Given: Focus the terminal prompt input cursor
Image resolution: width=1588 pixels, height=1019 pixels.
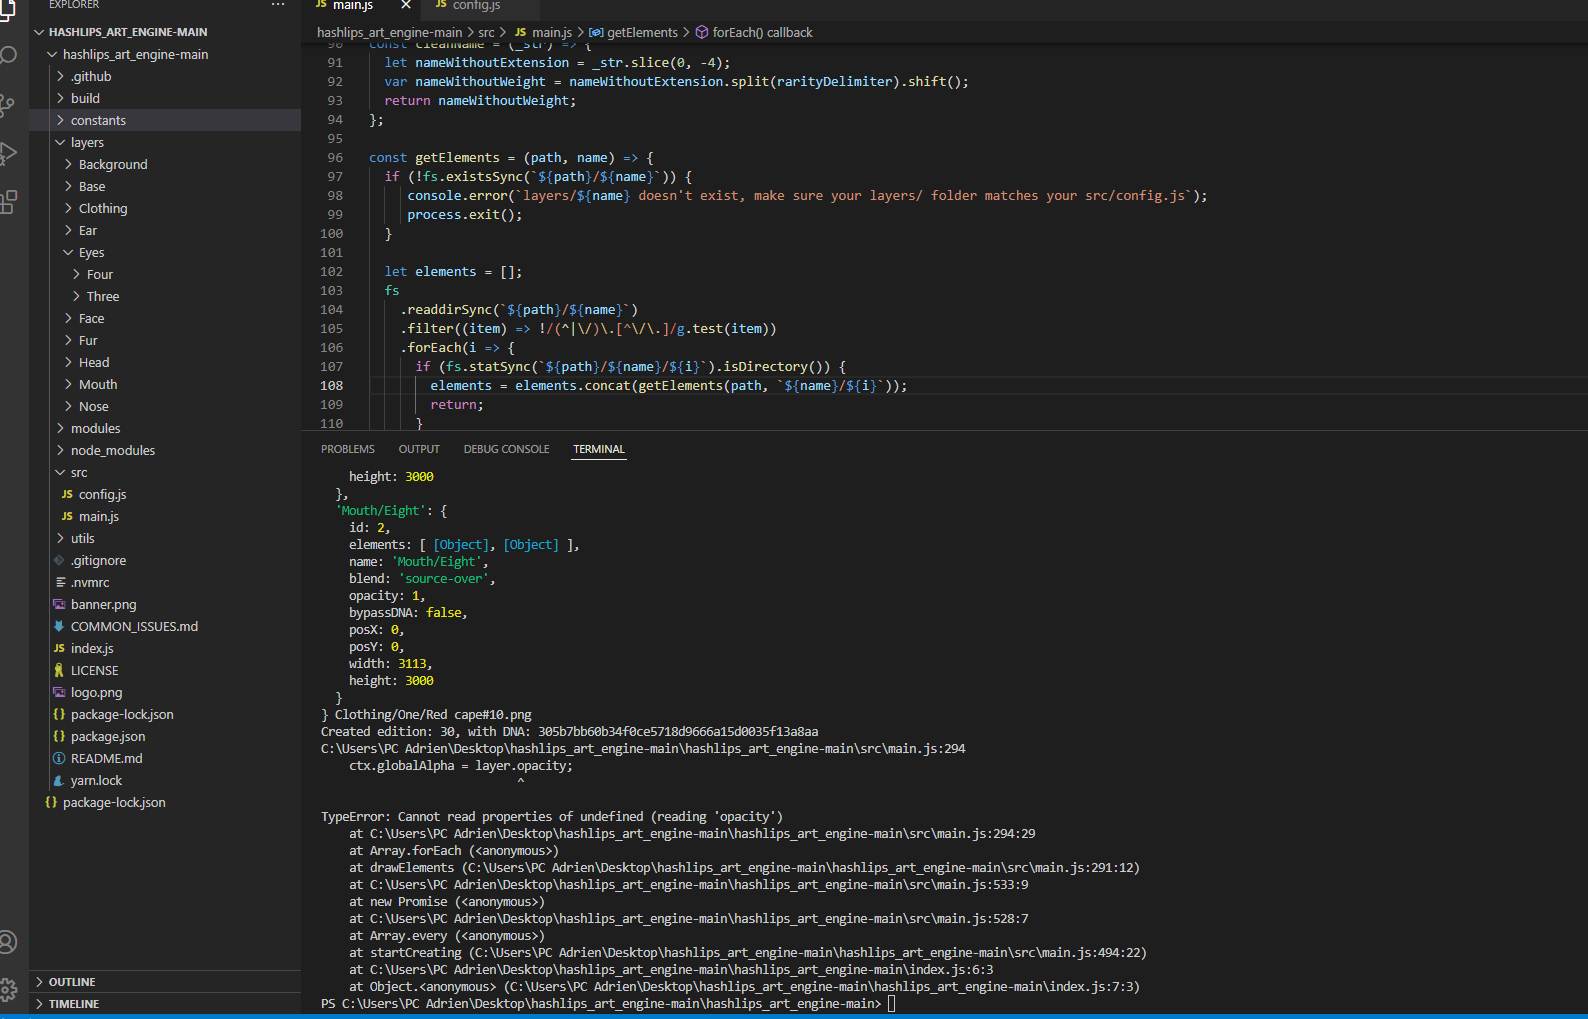Looking at the screenshot, I should [x=891, y=1003].
